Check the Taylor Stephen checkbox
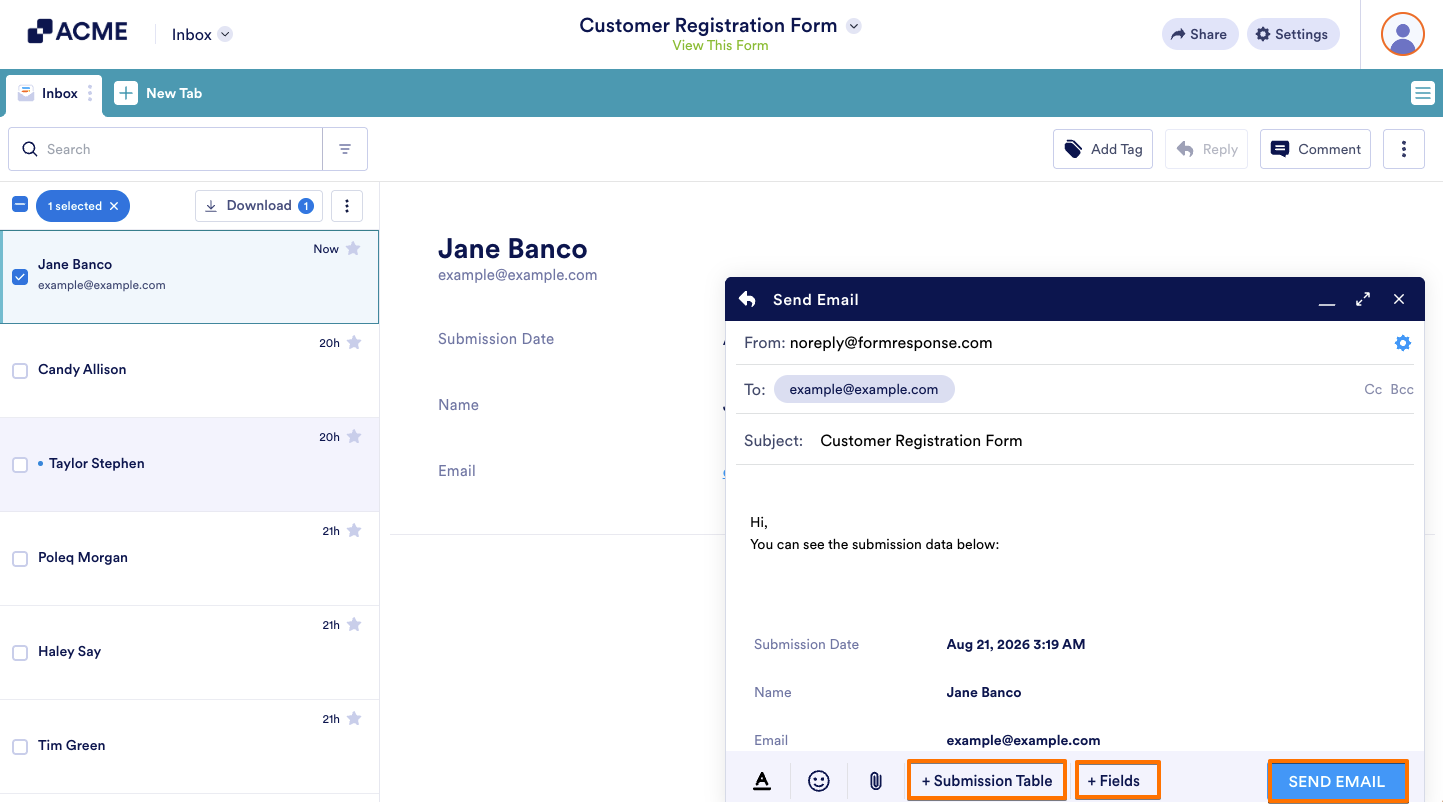1443x807 pixels. point(20,465)
